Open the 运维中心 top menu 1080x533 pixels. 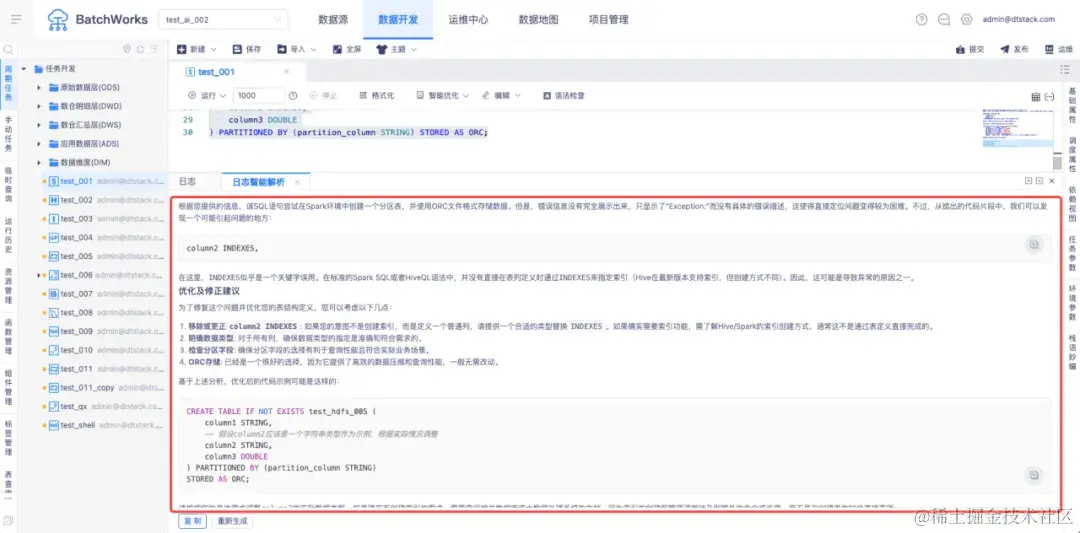click(468, 20)
